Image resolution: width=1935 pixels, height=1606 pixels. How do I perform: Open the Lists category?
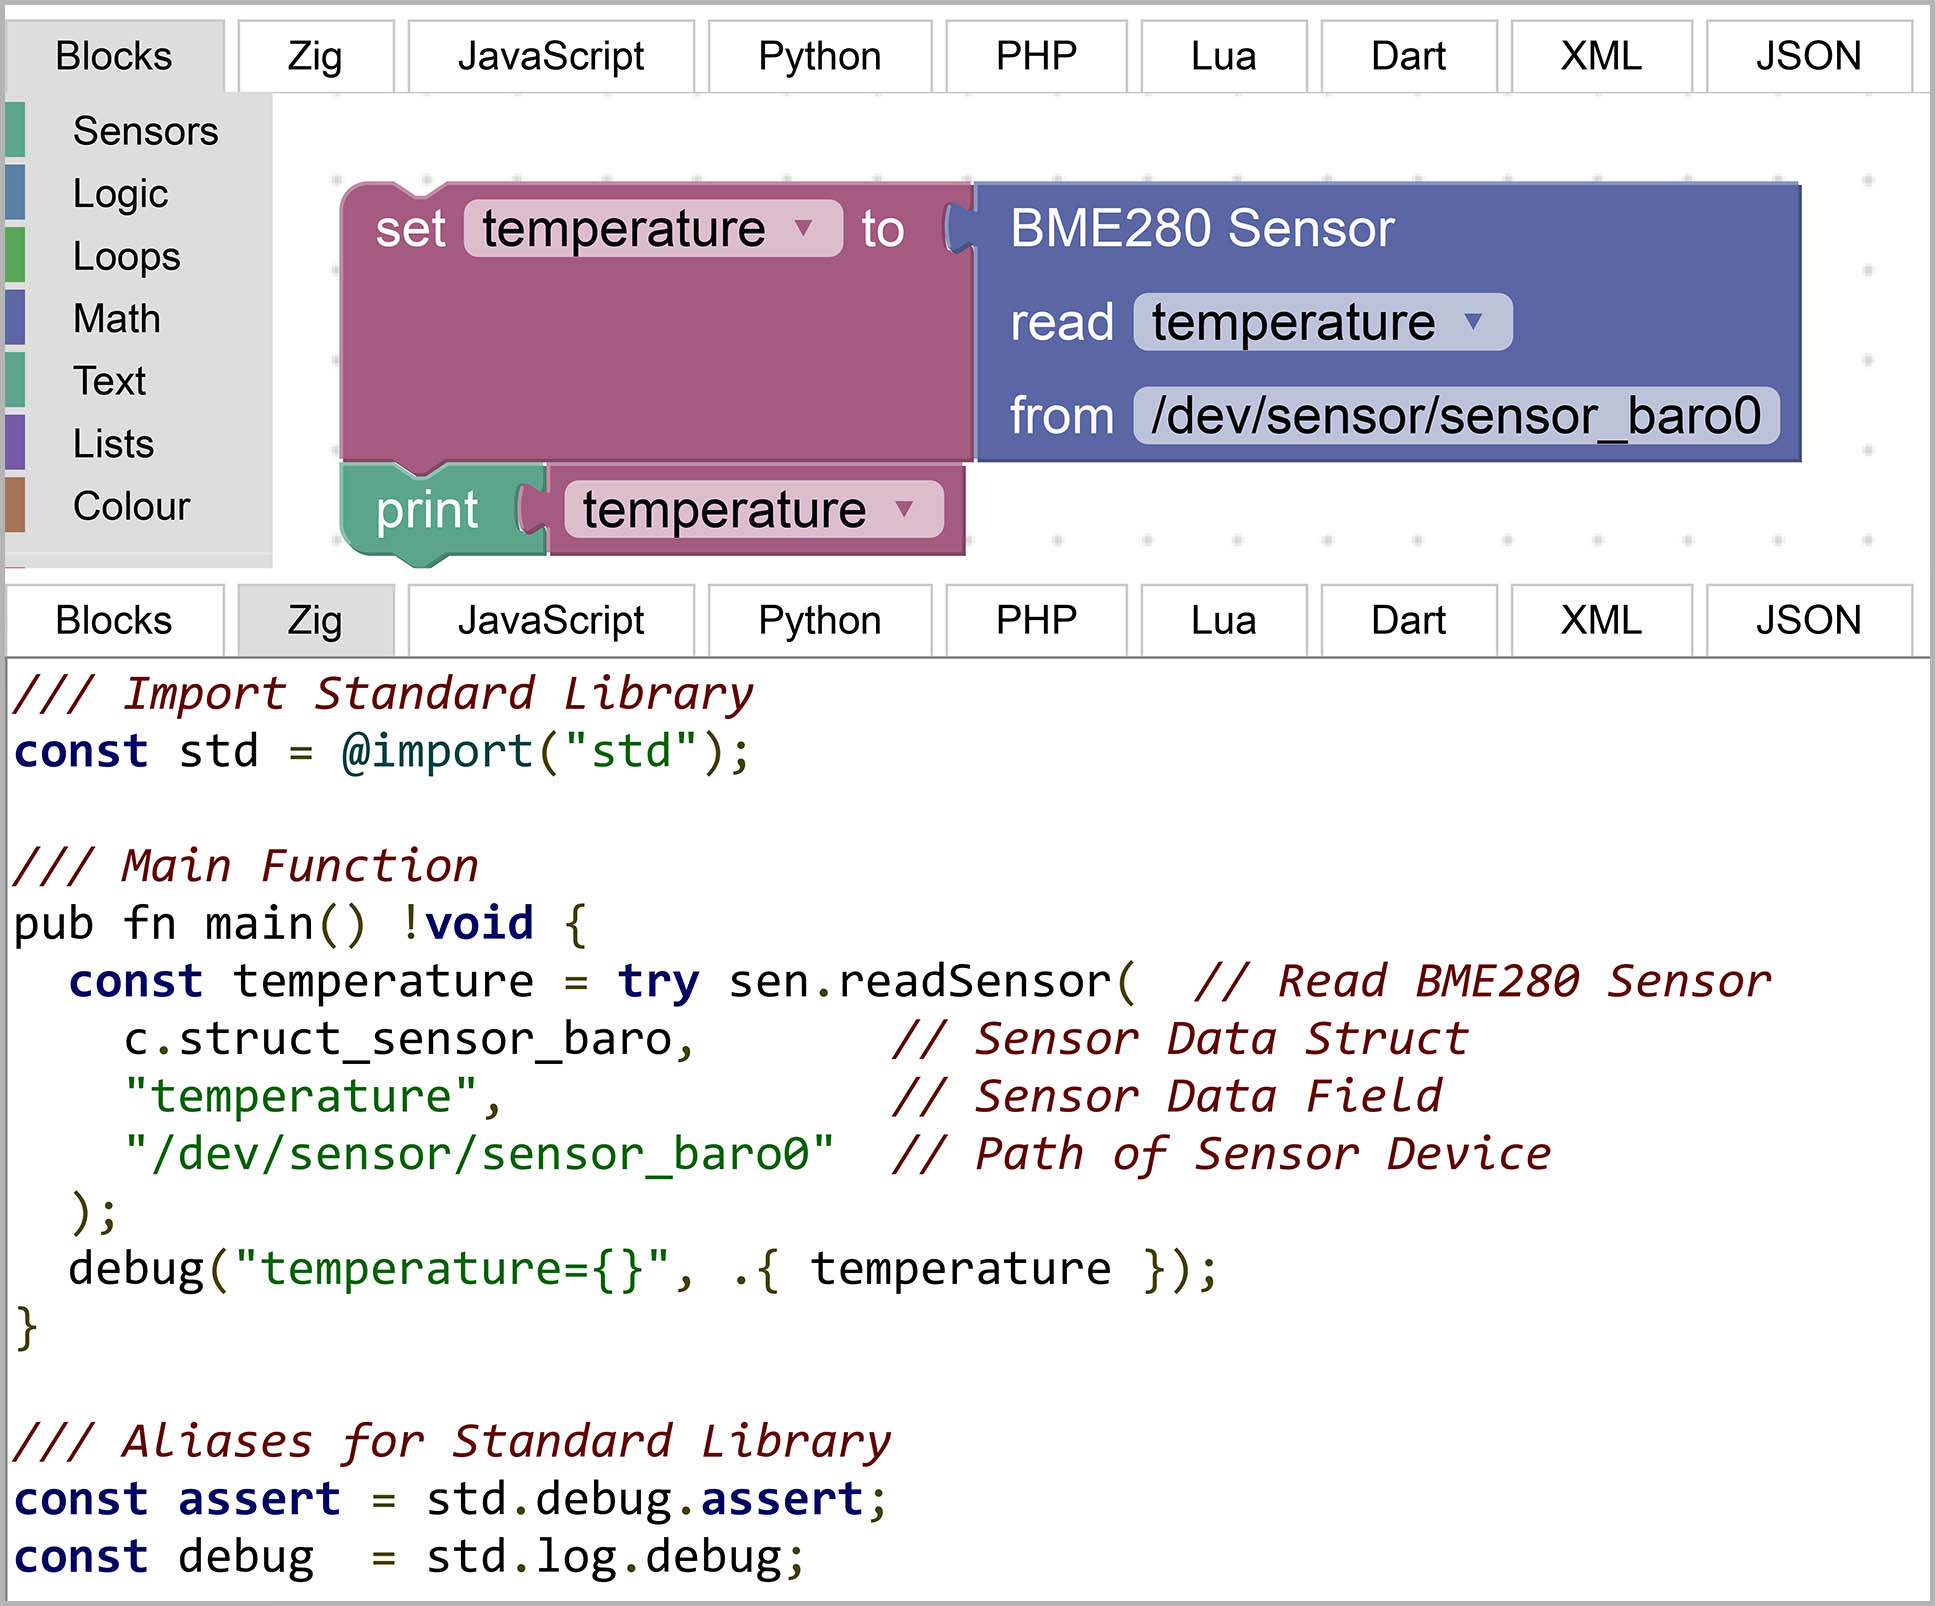113,443
